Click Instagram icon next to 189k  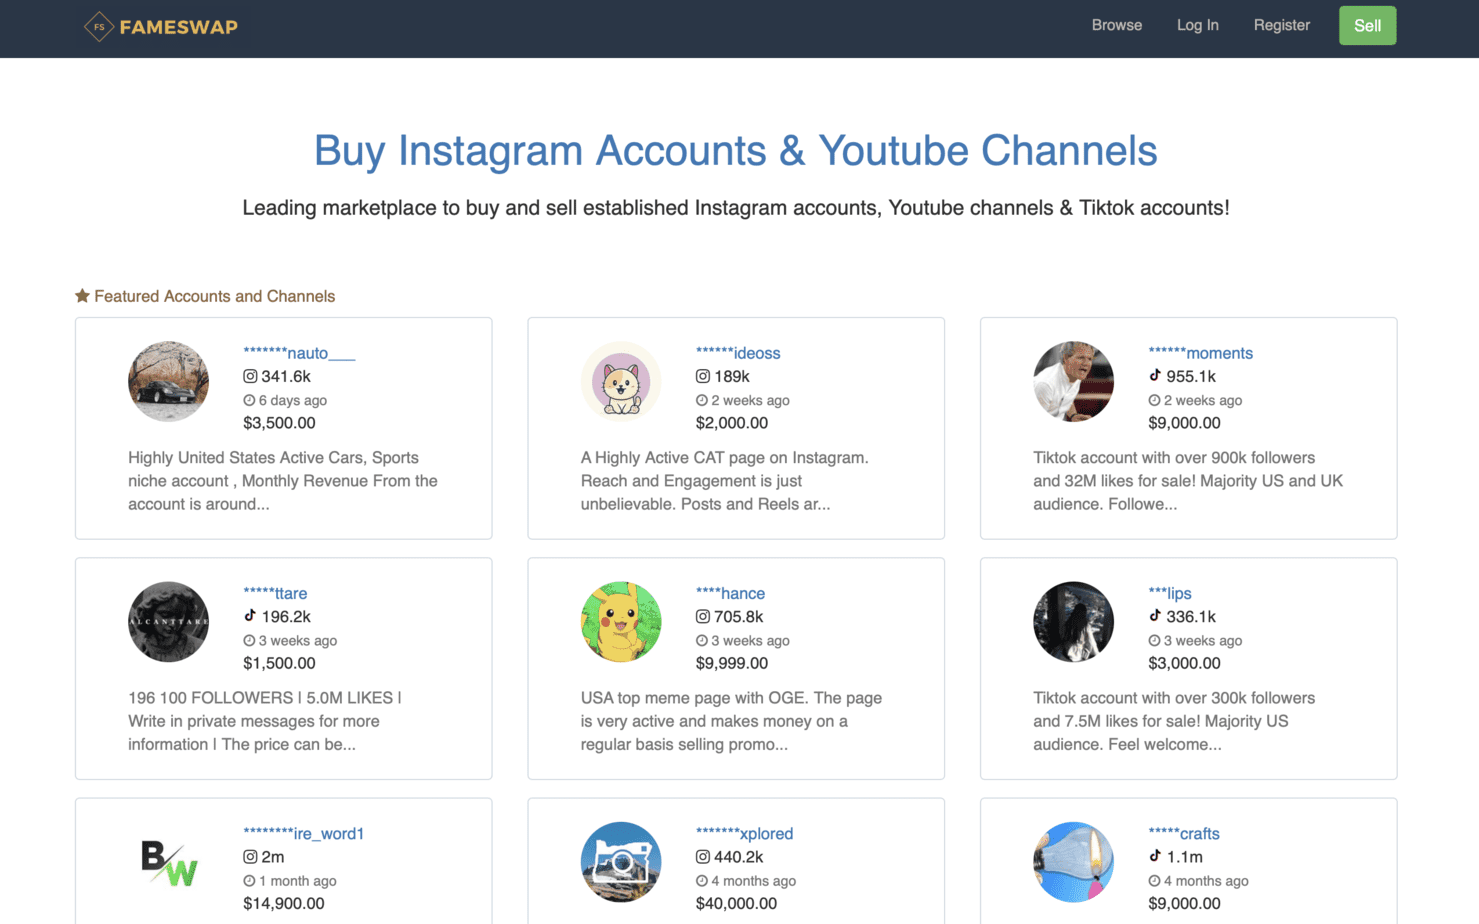click(x=703, y=377)
